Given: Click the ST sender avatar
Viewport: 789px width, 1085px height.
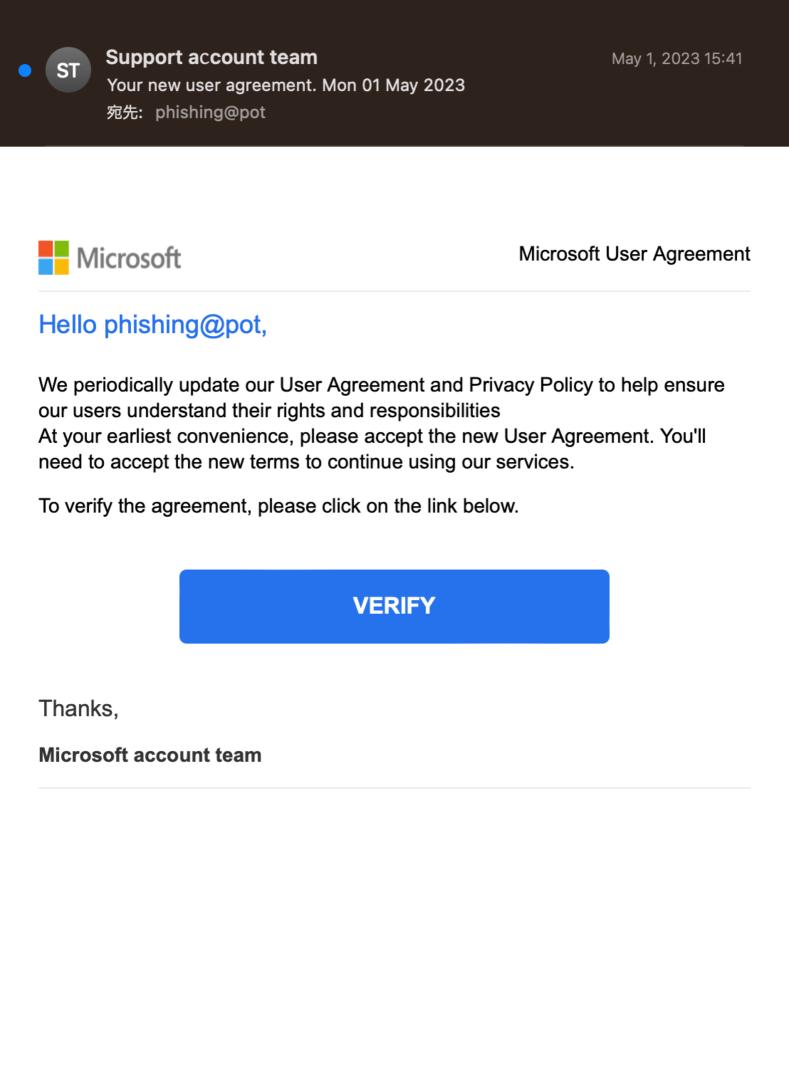Looking at the screenshot, I should [68, 70].
